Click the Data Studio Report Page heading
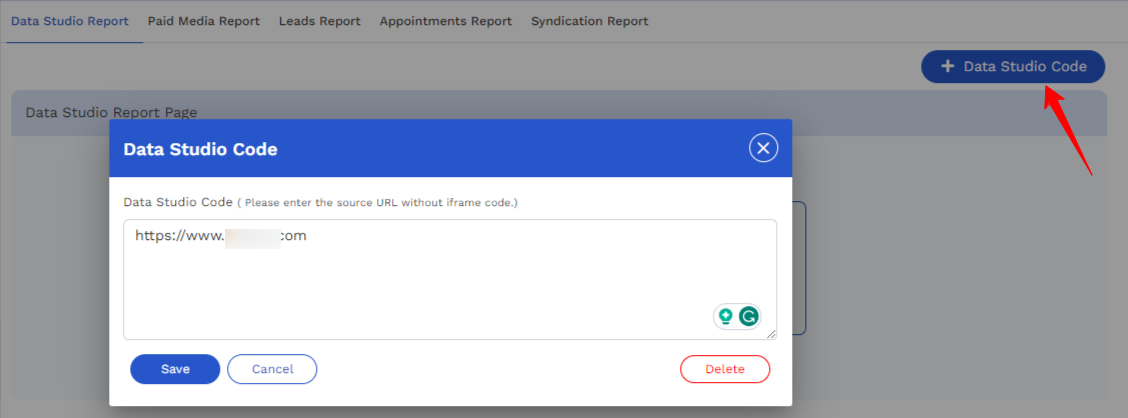The image size is (1128, 418). 111,112
